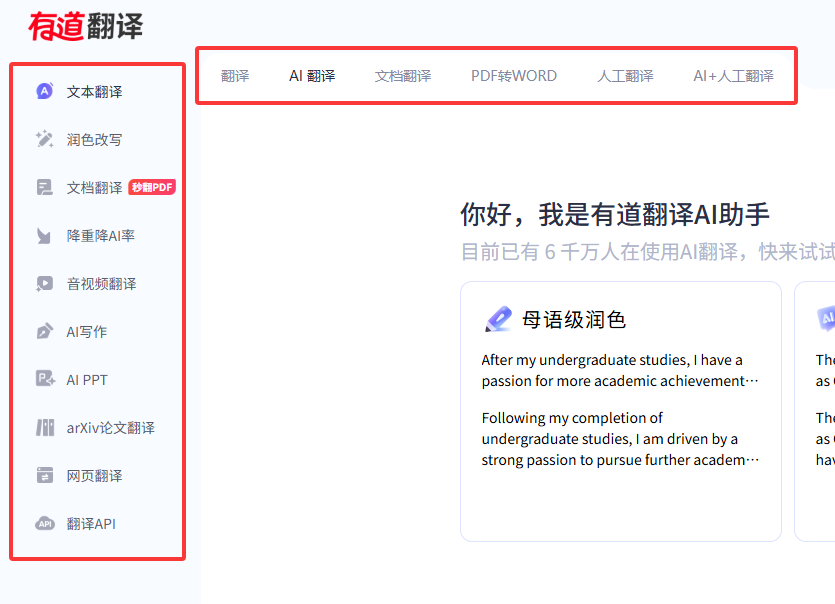Click the 秒翻PDF red badge
Screen dimensions: 835x604
pyautogui.click(x=152, y=187)
